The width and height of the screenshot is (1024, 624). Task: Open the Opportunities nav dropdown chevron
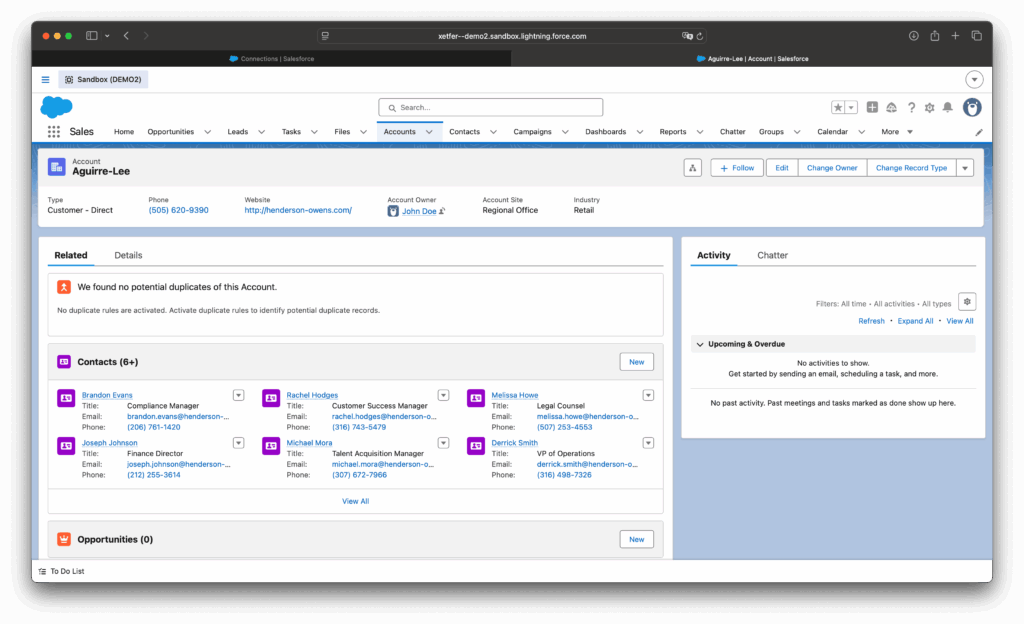(x=208, y=132)
